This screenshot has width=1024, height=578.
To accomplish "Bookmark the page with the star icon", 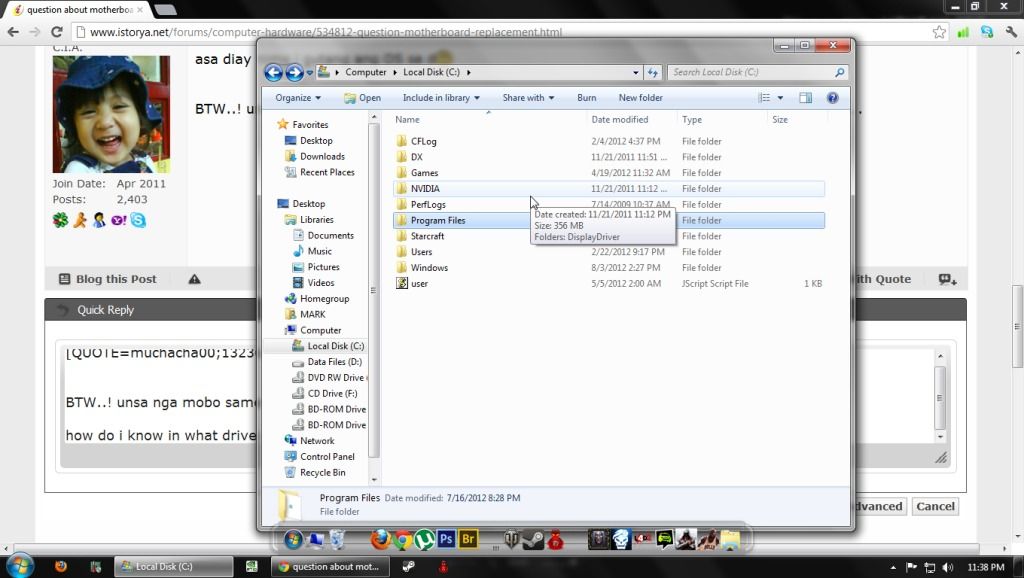I will coord(939,32).
